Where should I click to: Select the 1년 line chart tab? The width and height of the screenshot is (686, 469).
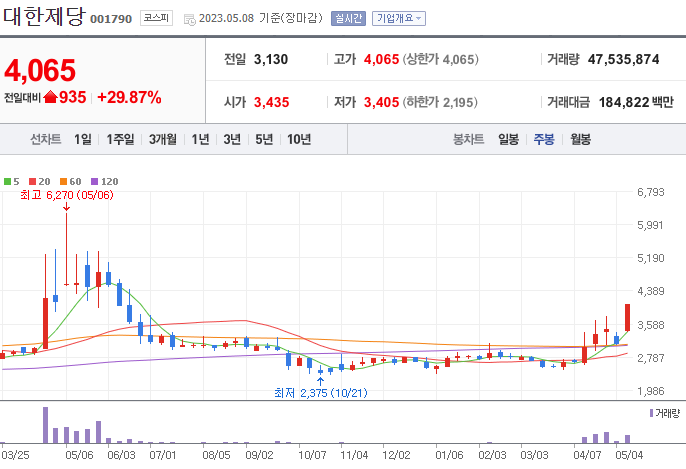click(200, 139)
